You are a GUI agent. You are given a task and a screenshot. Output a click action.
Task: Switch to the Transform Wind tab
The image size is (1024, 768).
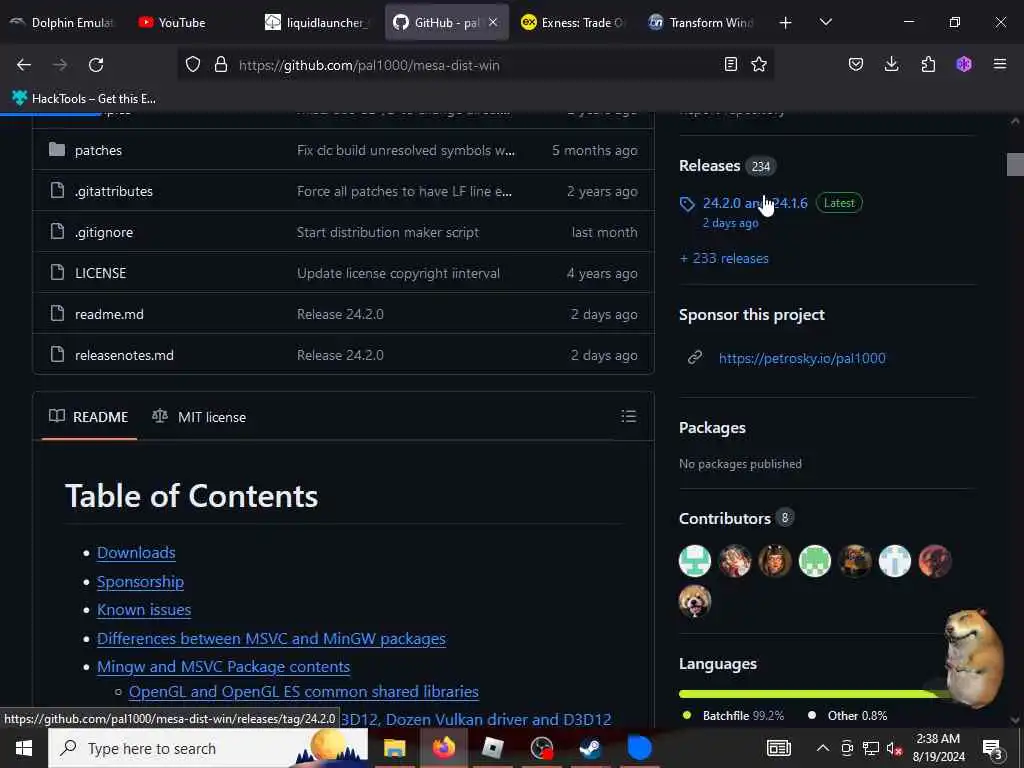pyautogui.click(x=701, y=23)
